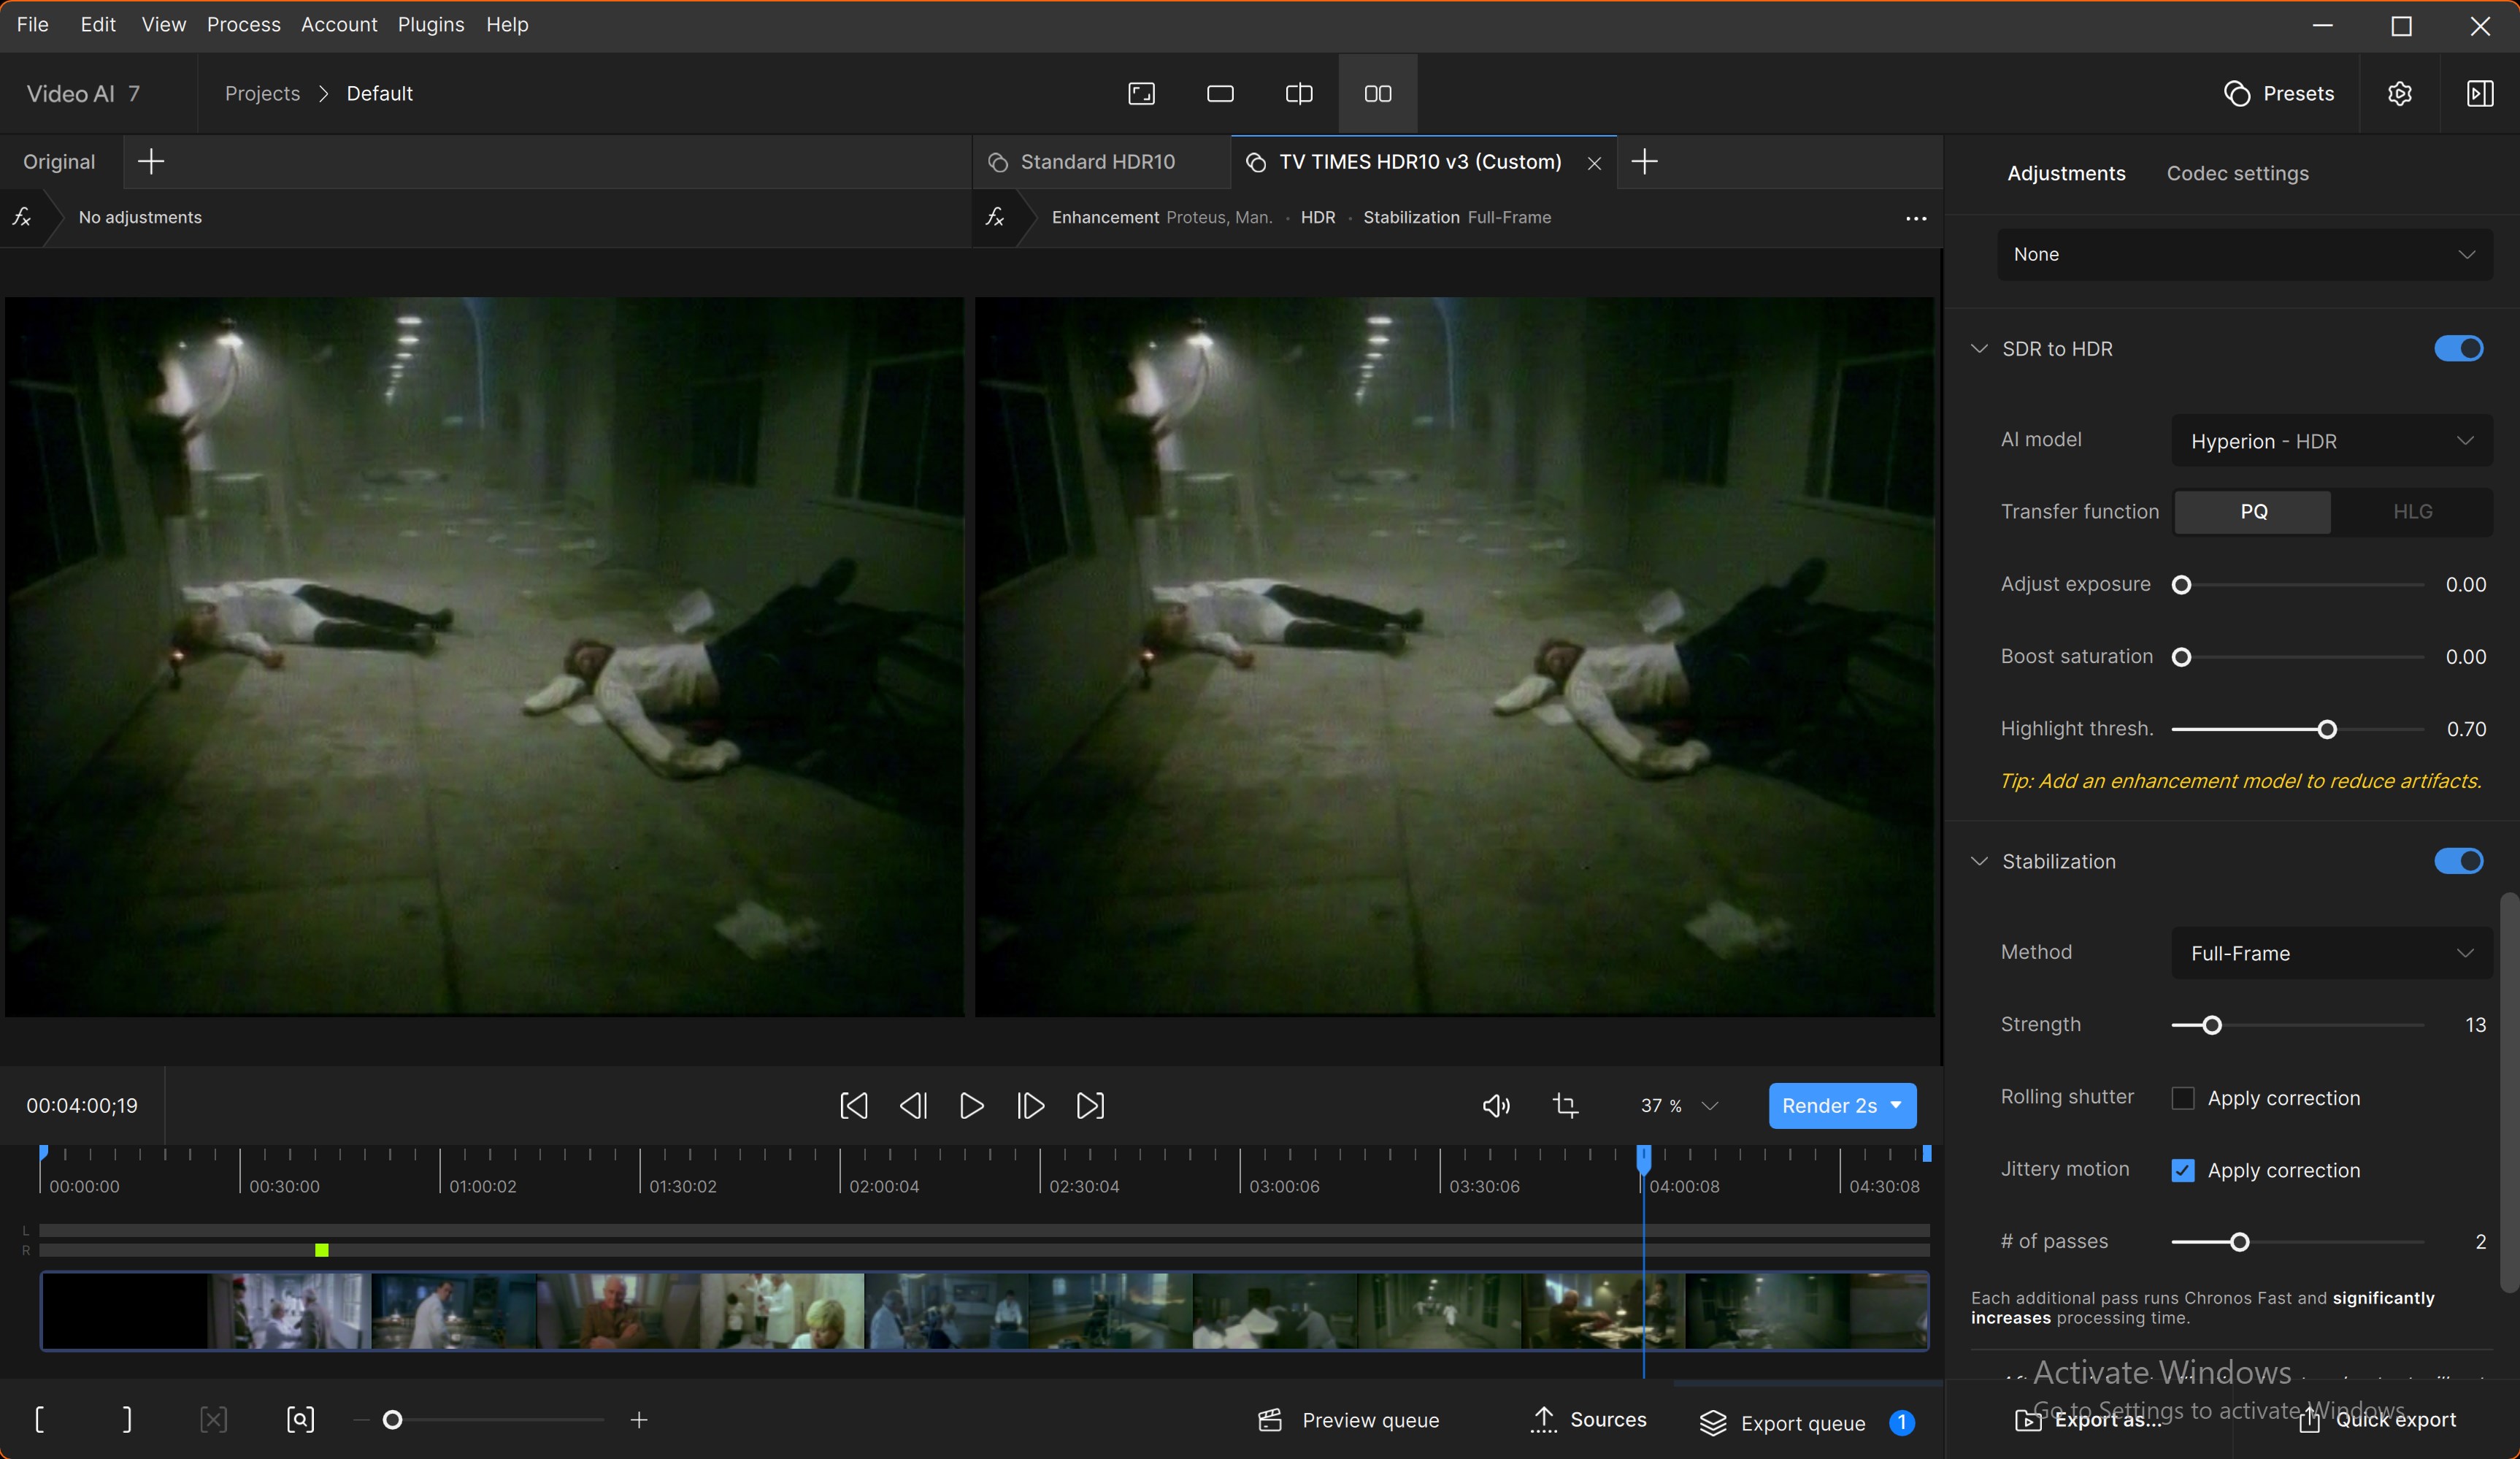Open the Sources panel
The image size is (2520, 1459).
(1588, 1419)
